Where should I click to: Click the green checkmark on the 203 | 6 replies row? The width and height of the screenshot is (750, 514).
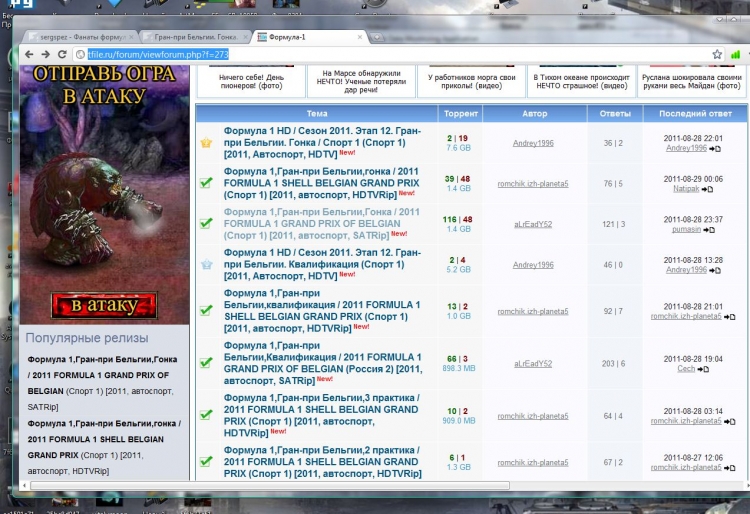coord(206,363)
